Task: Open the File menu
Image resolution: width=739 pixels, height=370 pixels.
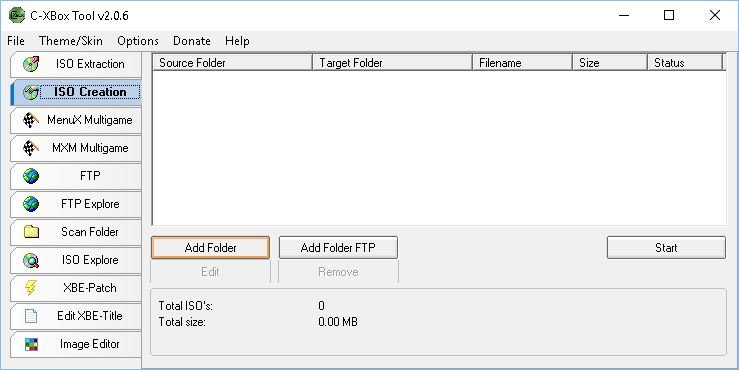Action: [16, 41]
